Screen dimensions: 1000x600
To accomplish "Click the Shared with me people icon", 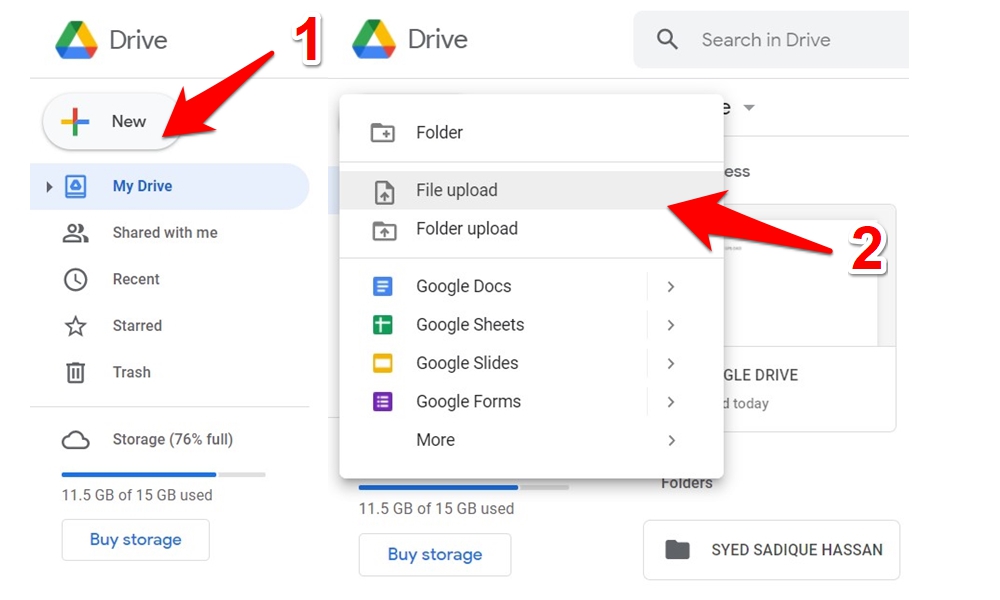I will click(x=75, y=233).
